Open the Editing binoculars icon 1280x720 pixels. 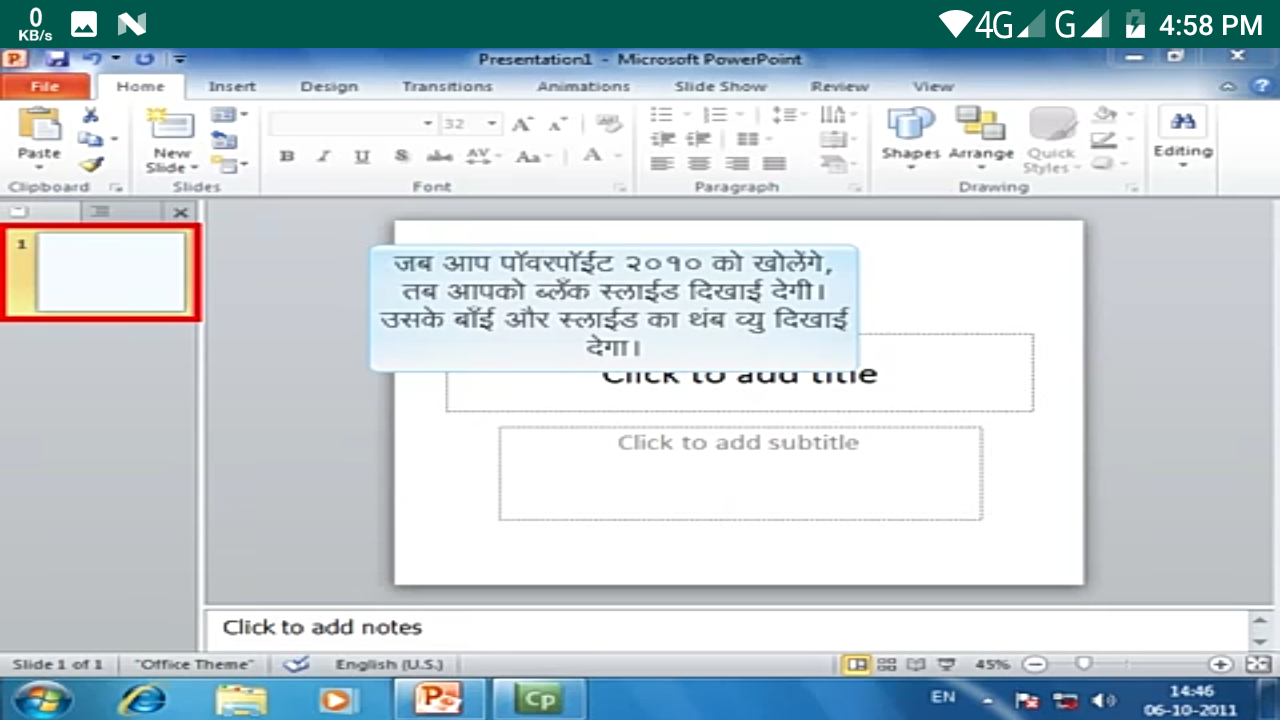[1183, 124]
